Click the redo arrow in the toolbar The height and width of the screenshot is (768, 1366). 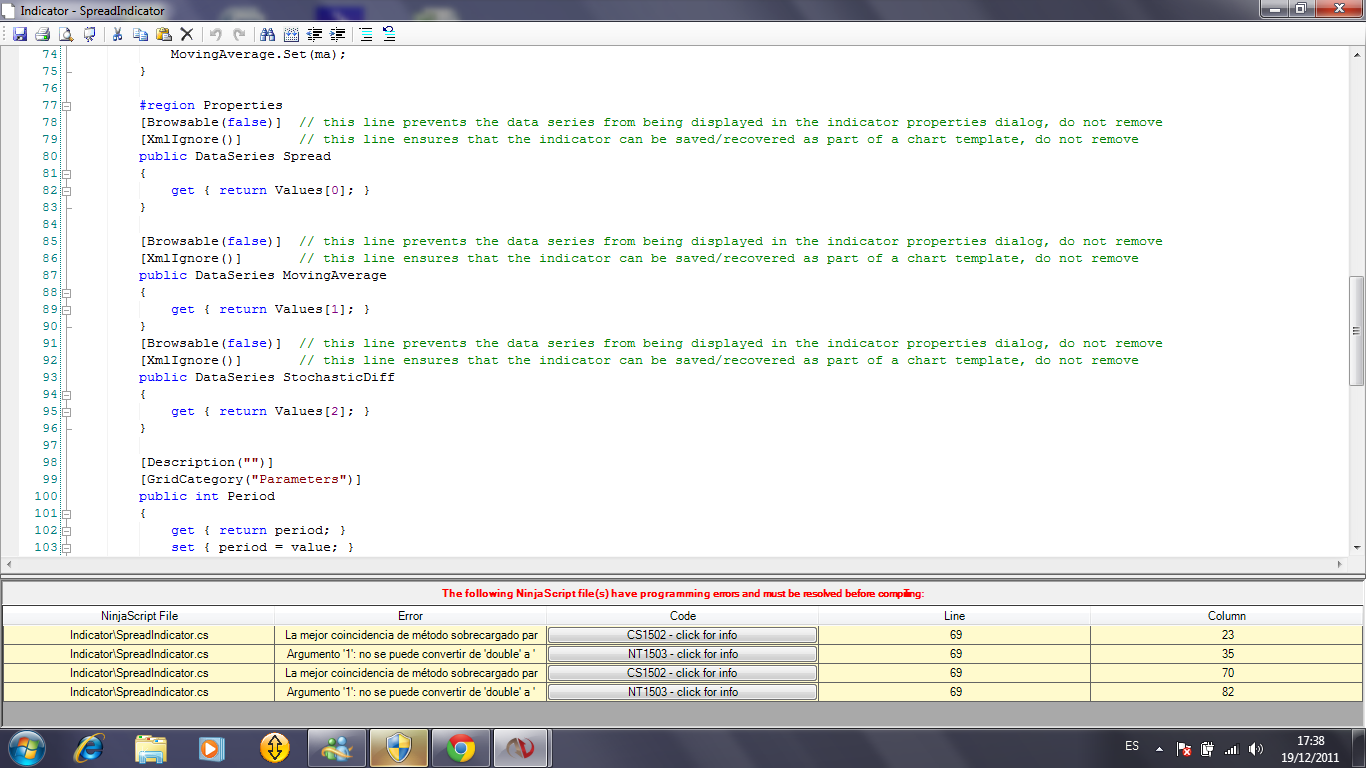[x=238, y=34]
